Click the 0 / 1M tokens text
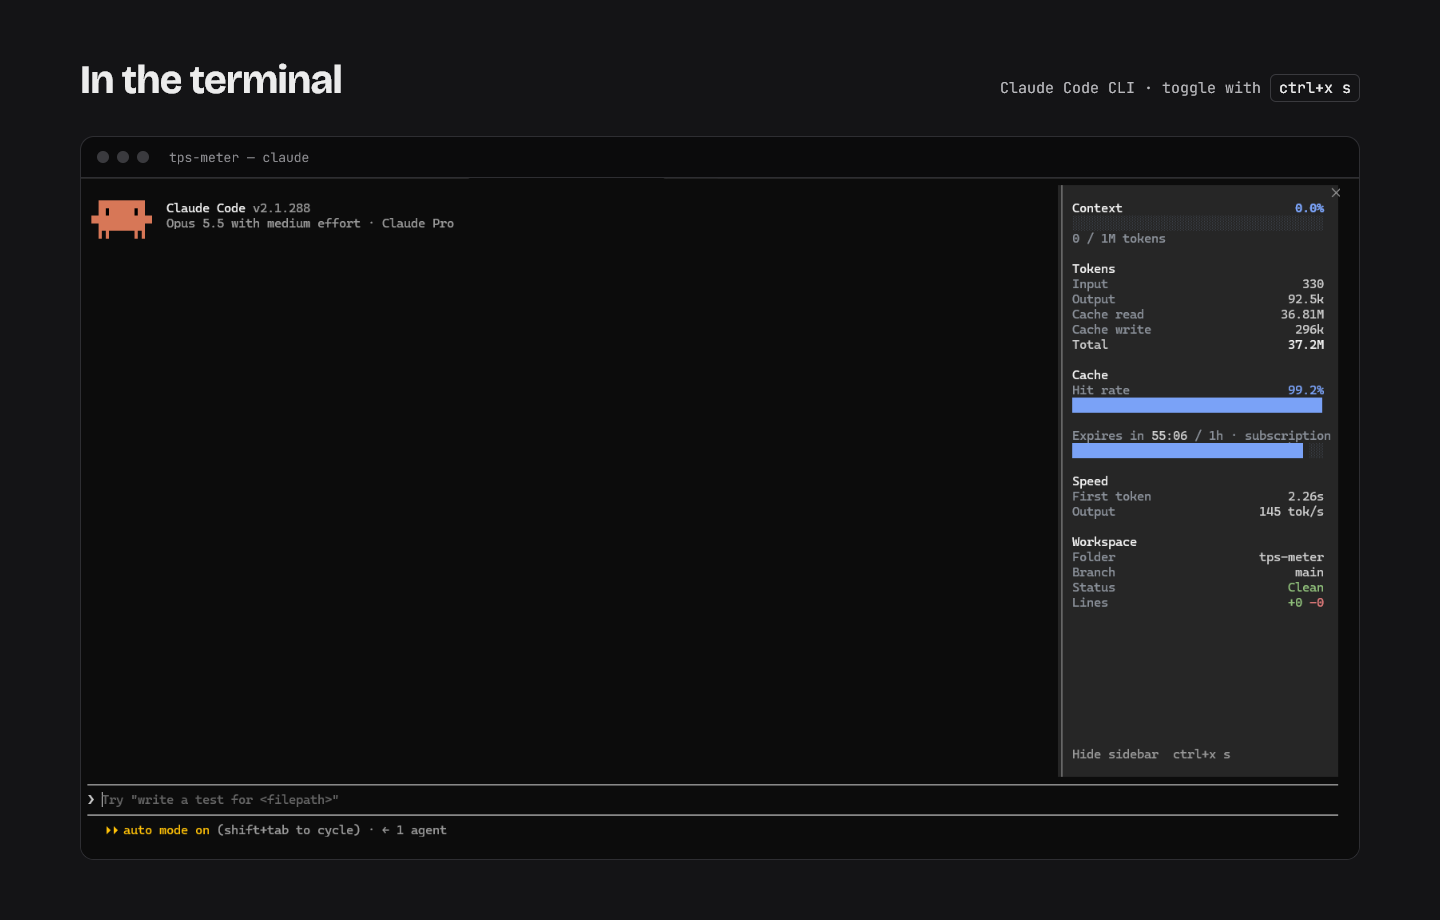1440x920 pixels. point(1119,238)
